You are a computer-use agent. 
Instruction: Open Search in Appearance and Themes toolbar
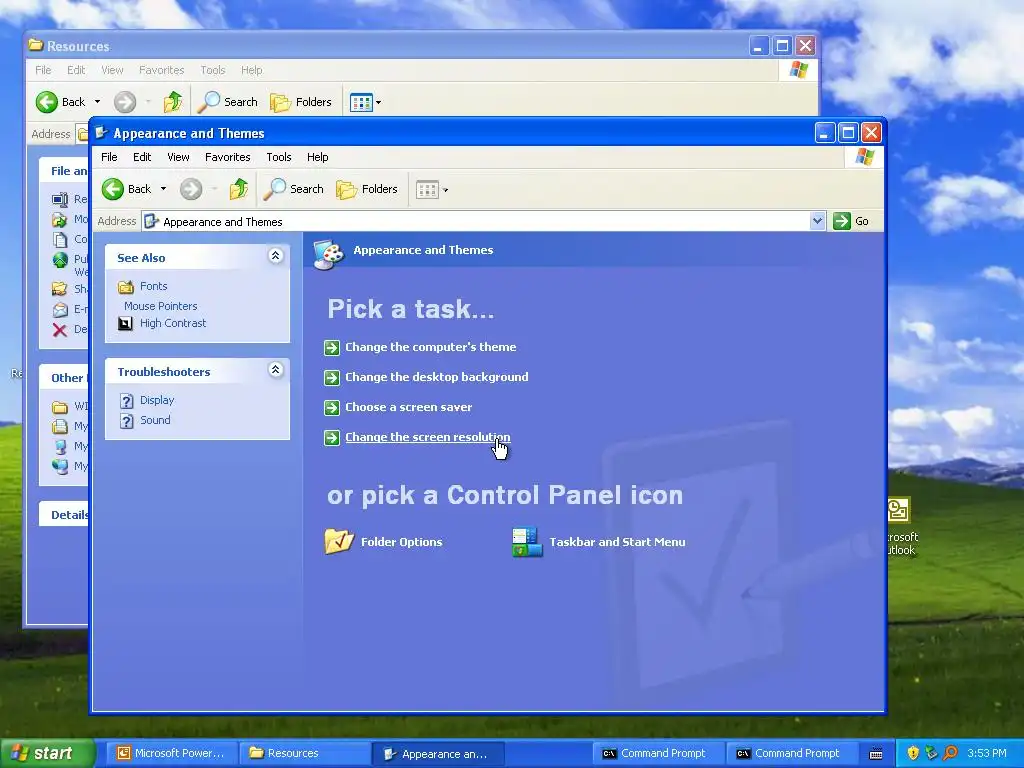point(293,189)
